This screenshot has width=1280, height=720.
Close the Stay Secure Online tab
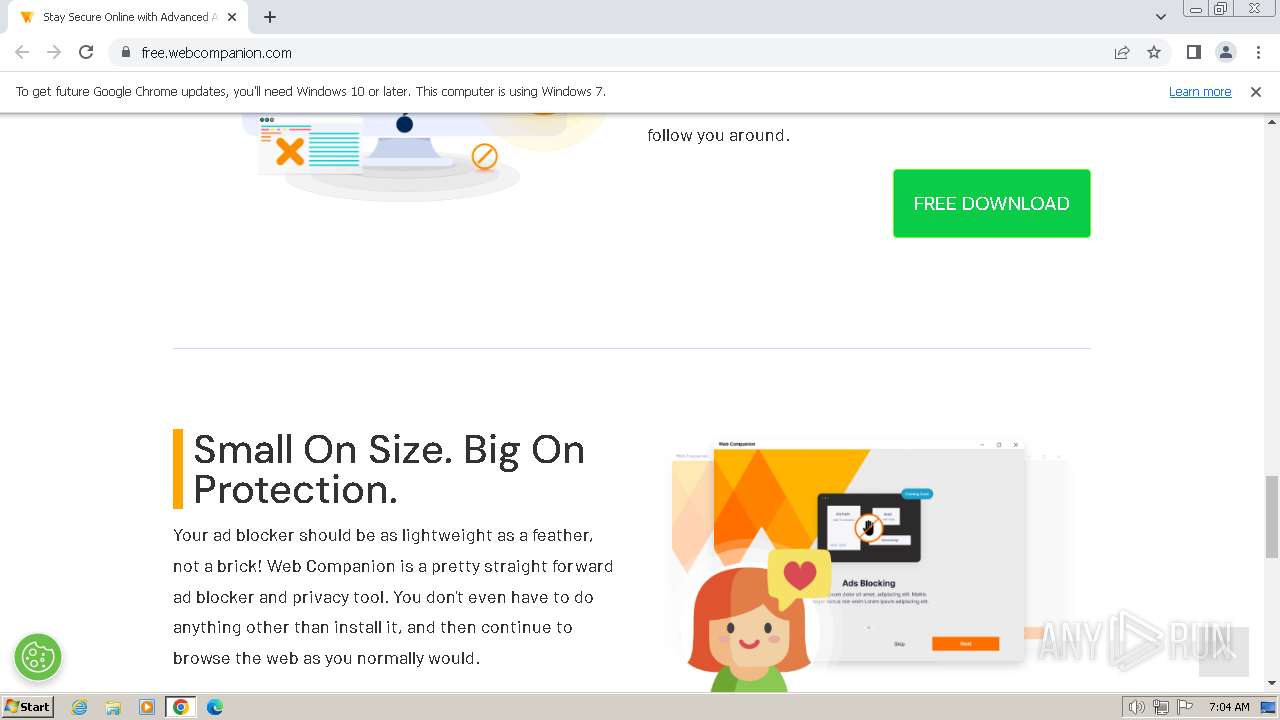[x=232, y=17]
